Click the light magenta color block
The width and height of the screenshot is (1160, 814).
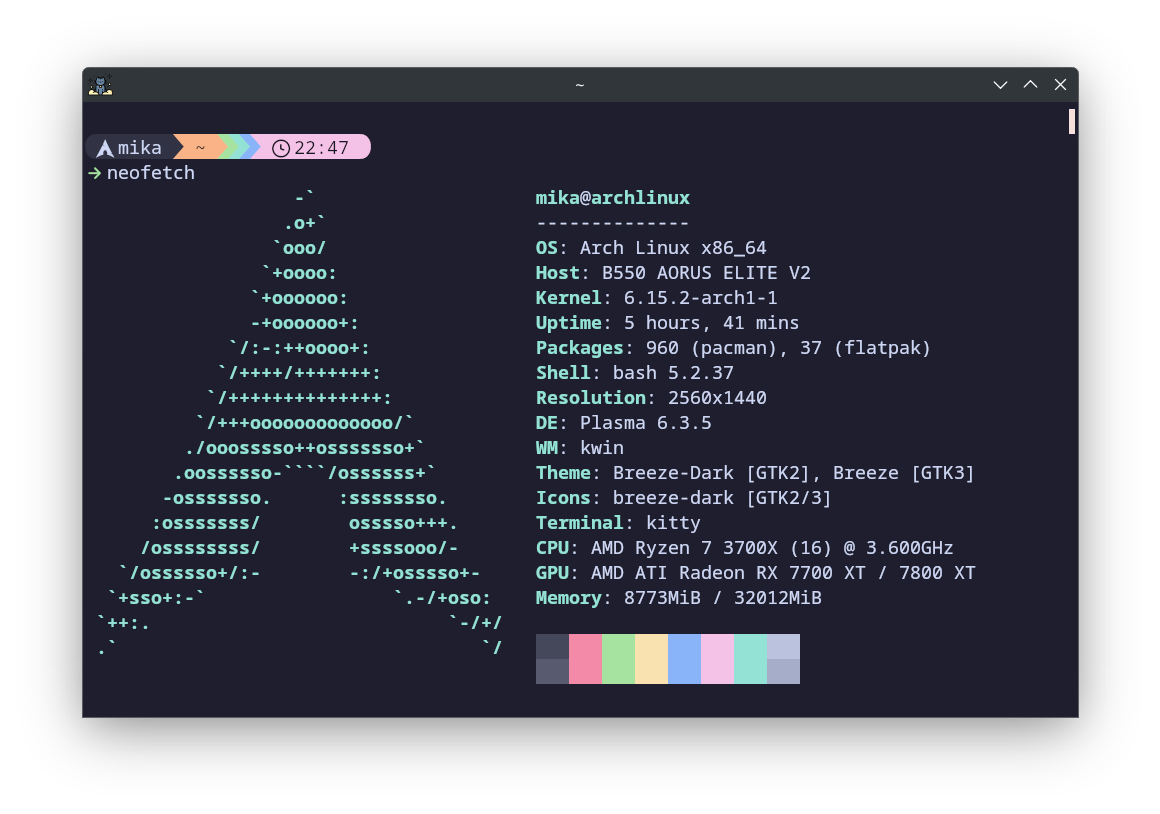pos(718,659)
